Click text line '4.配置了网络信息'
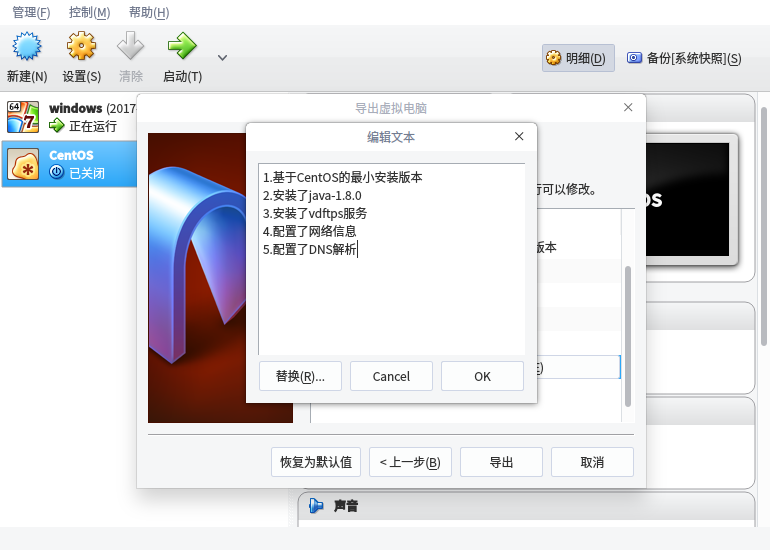Viewport: 770px width, 550px height. tap(309, 231)
